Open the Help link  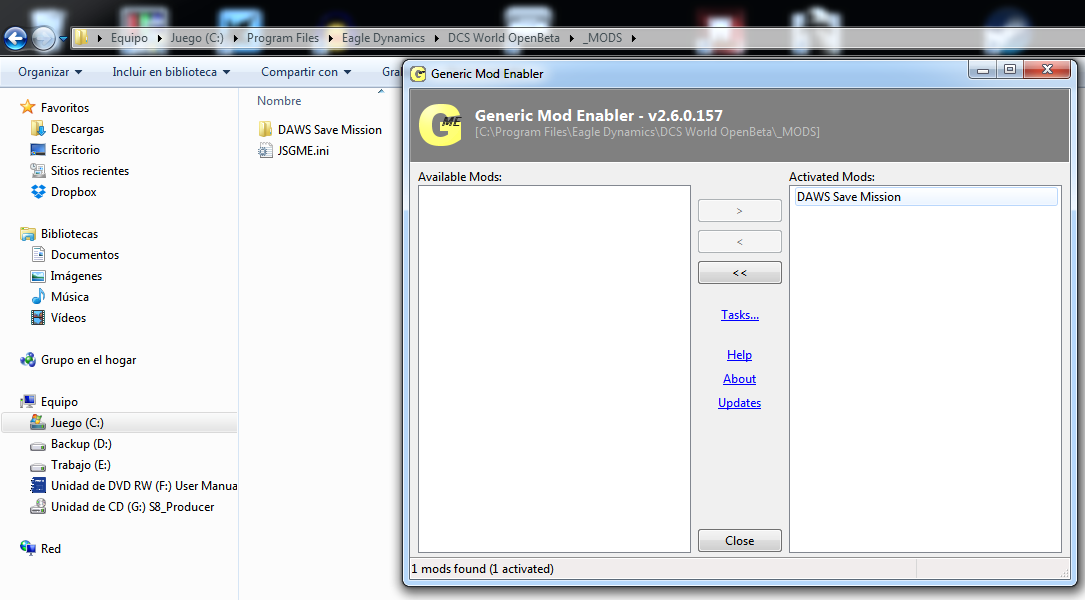point(739,355)
